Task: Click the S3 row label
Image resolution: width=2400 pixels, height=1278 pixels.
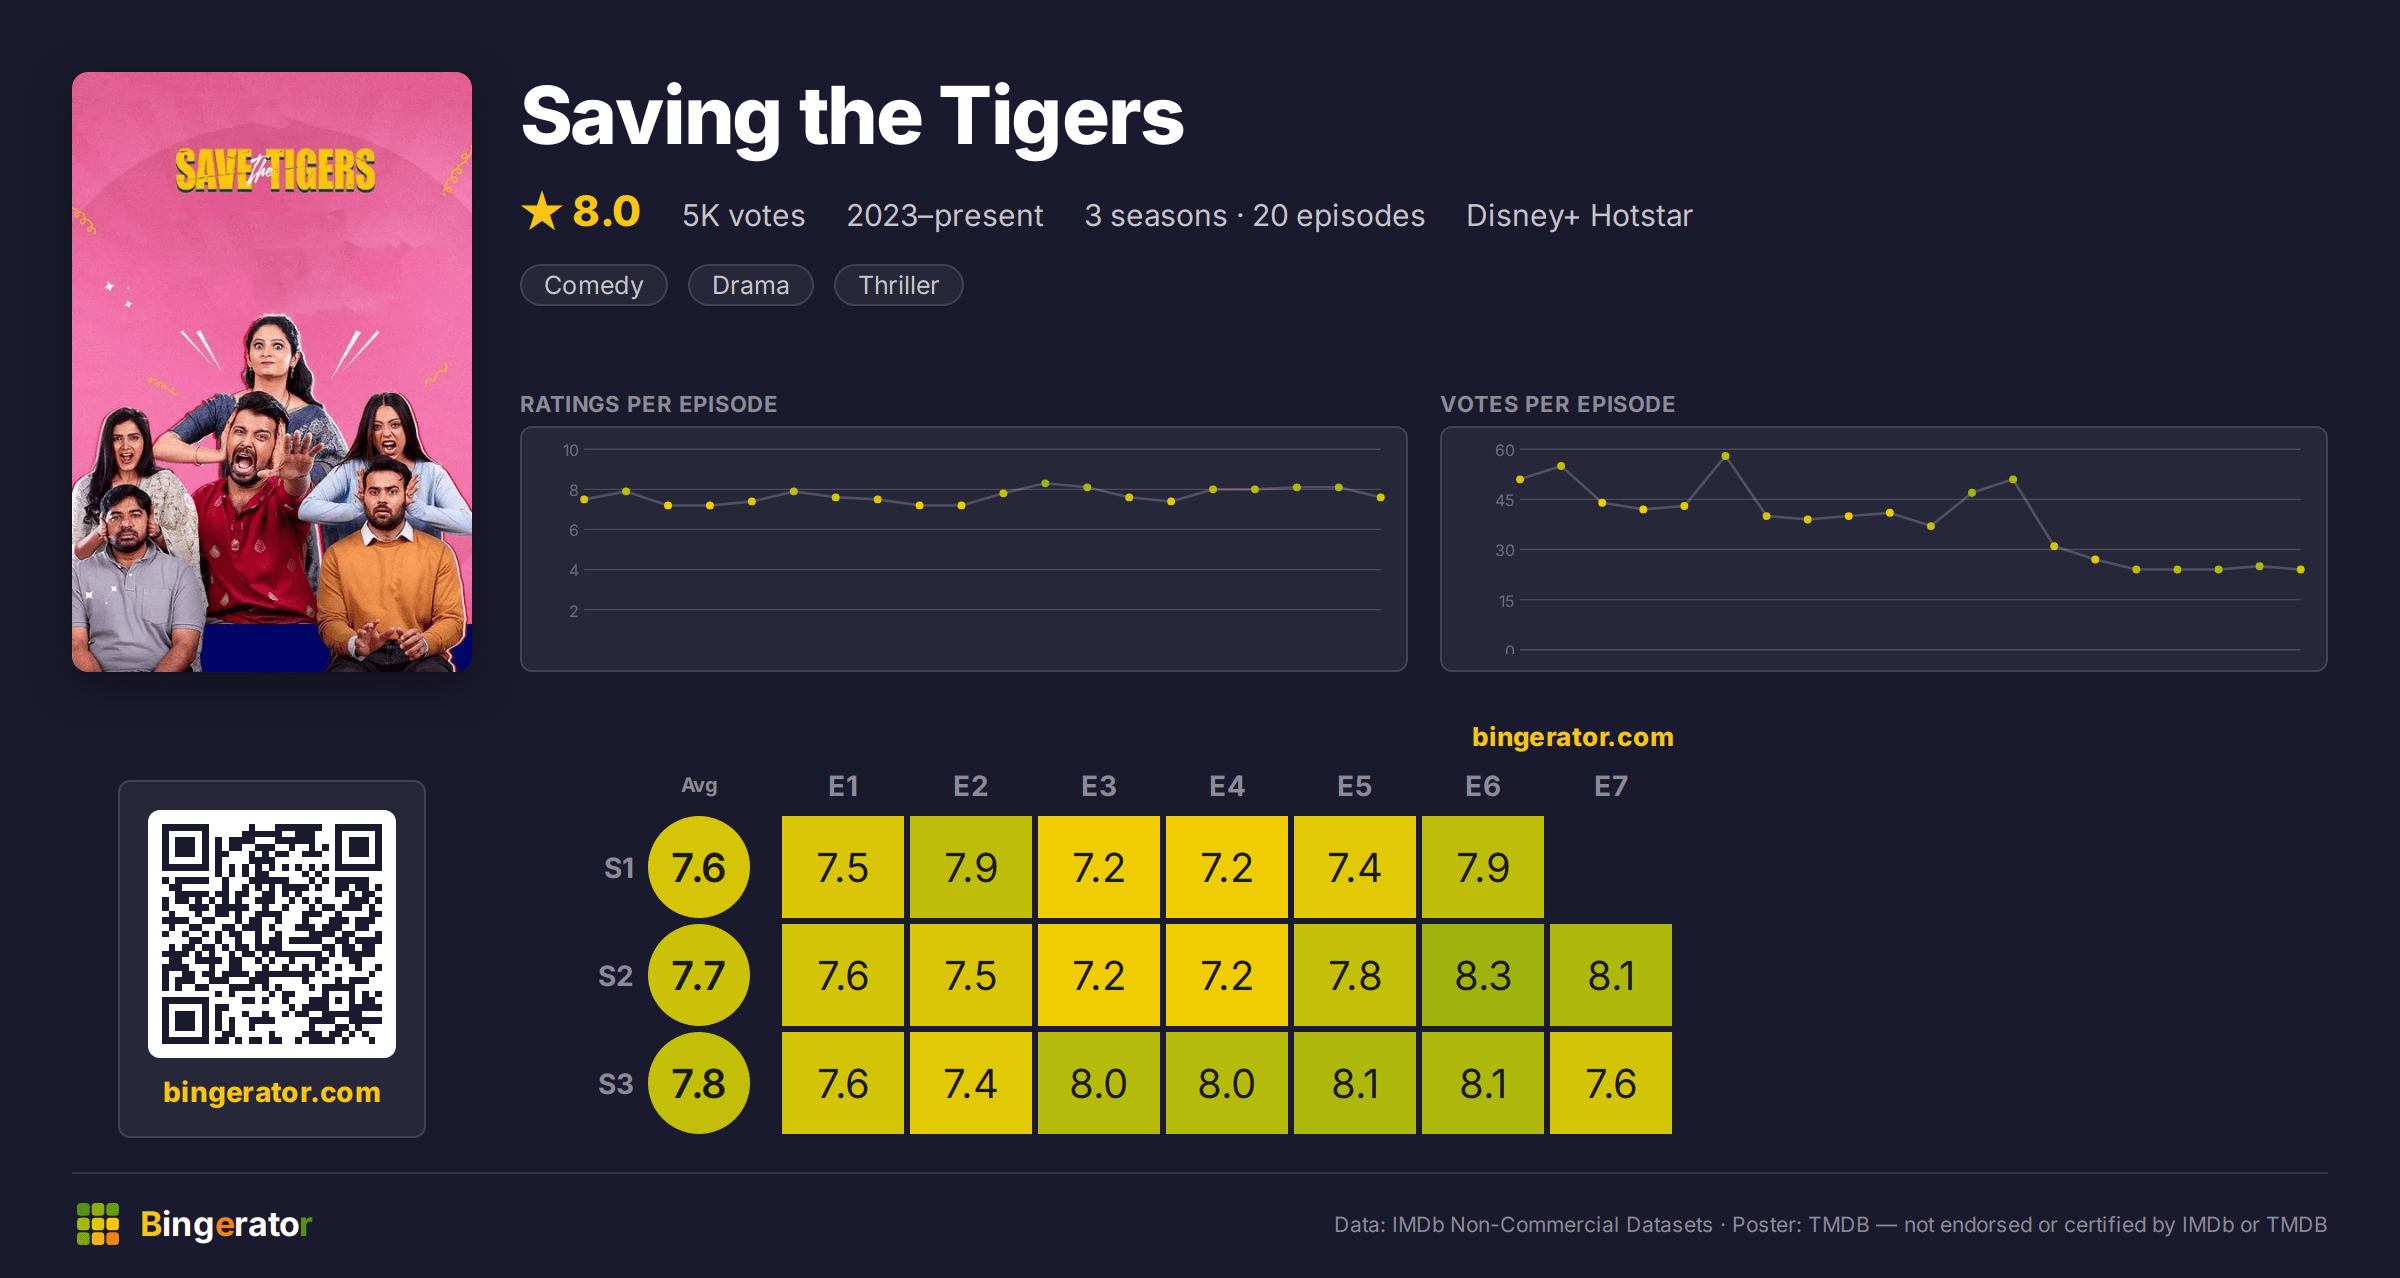Action: (616, 1084)
